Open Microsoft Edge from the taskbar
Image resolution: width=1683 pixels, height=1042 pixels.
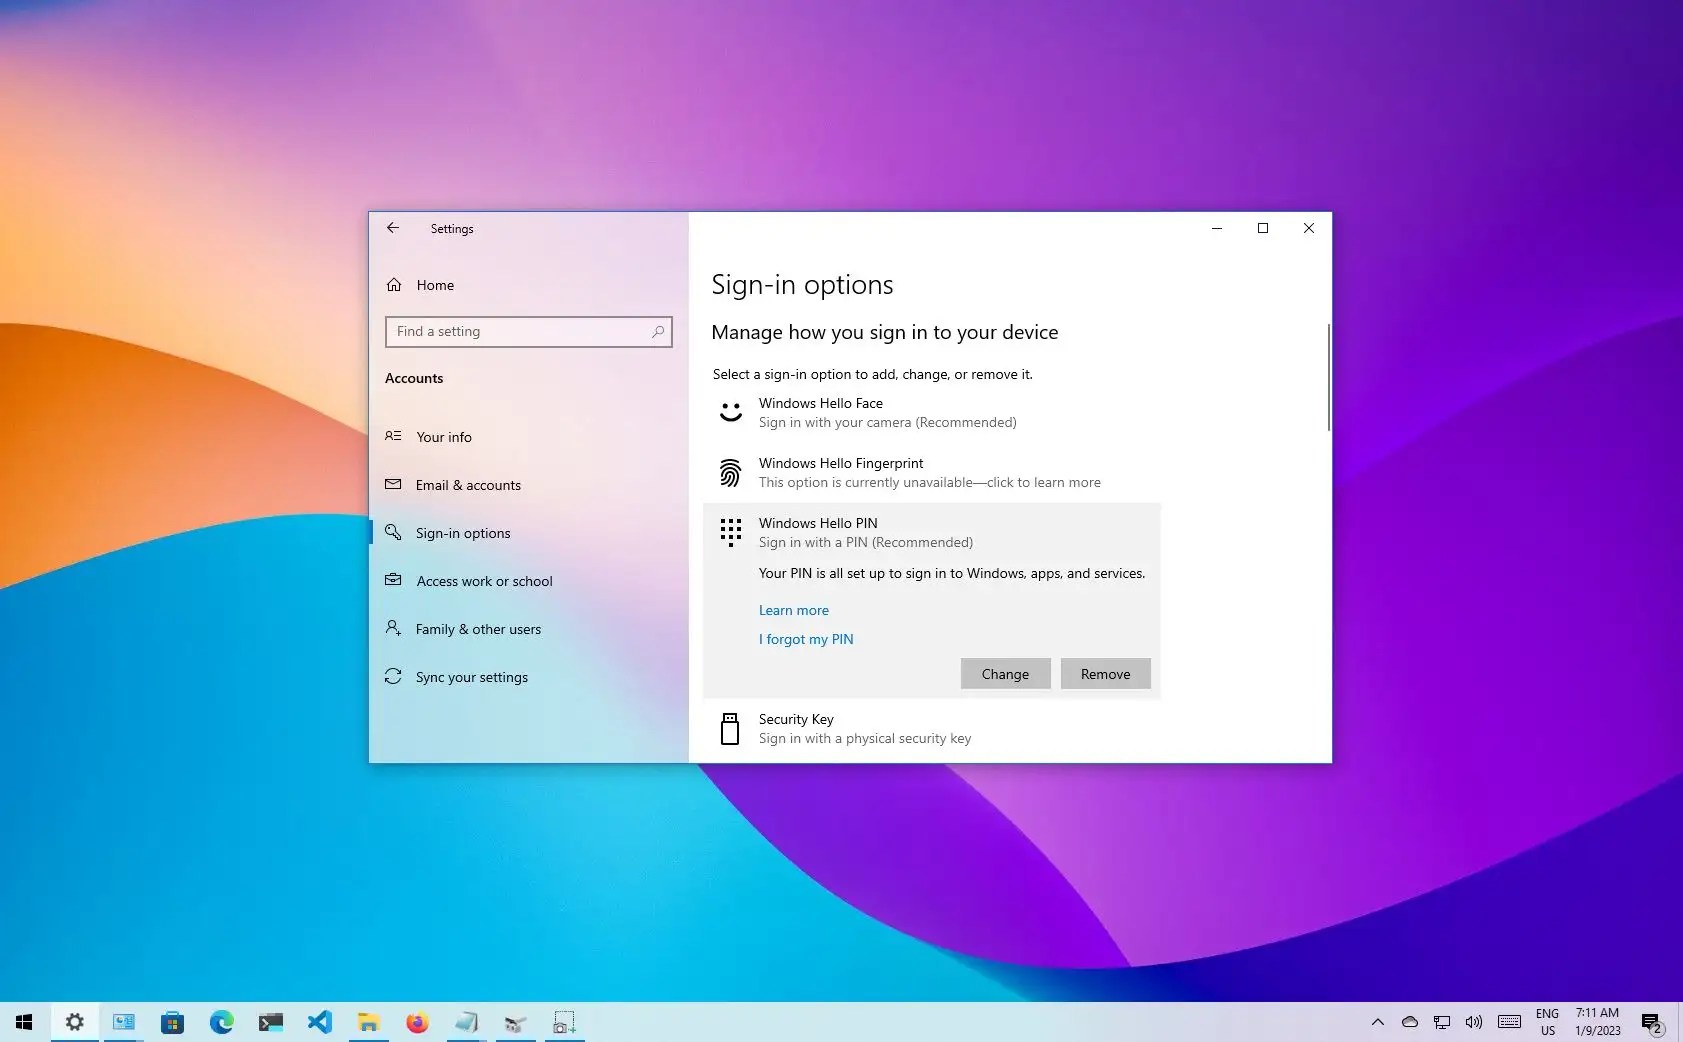point(220,1022)
